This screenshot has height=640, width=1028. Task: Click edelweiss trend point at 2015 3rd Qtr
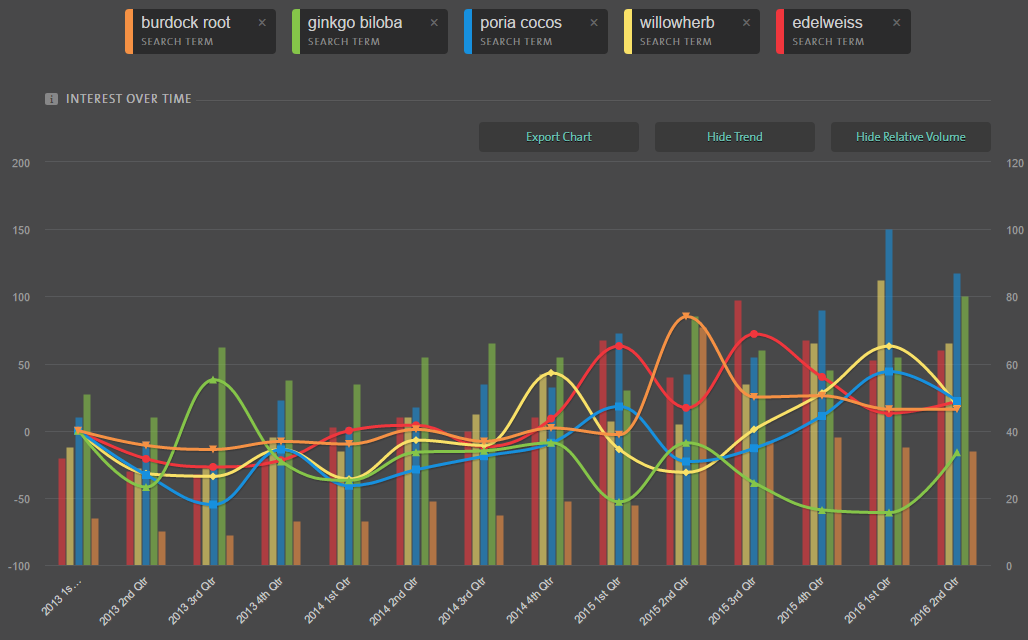(x=754, y=334)
